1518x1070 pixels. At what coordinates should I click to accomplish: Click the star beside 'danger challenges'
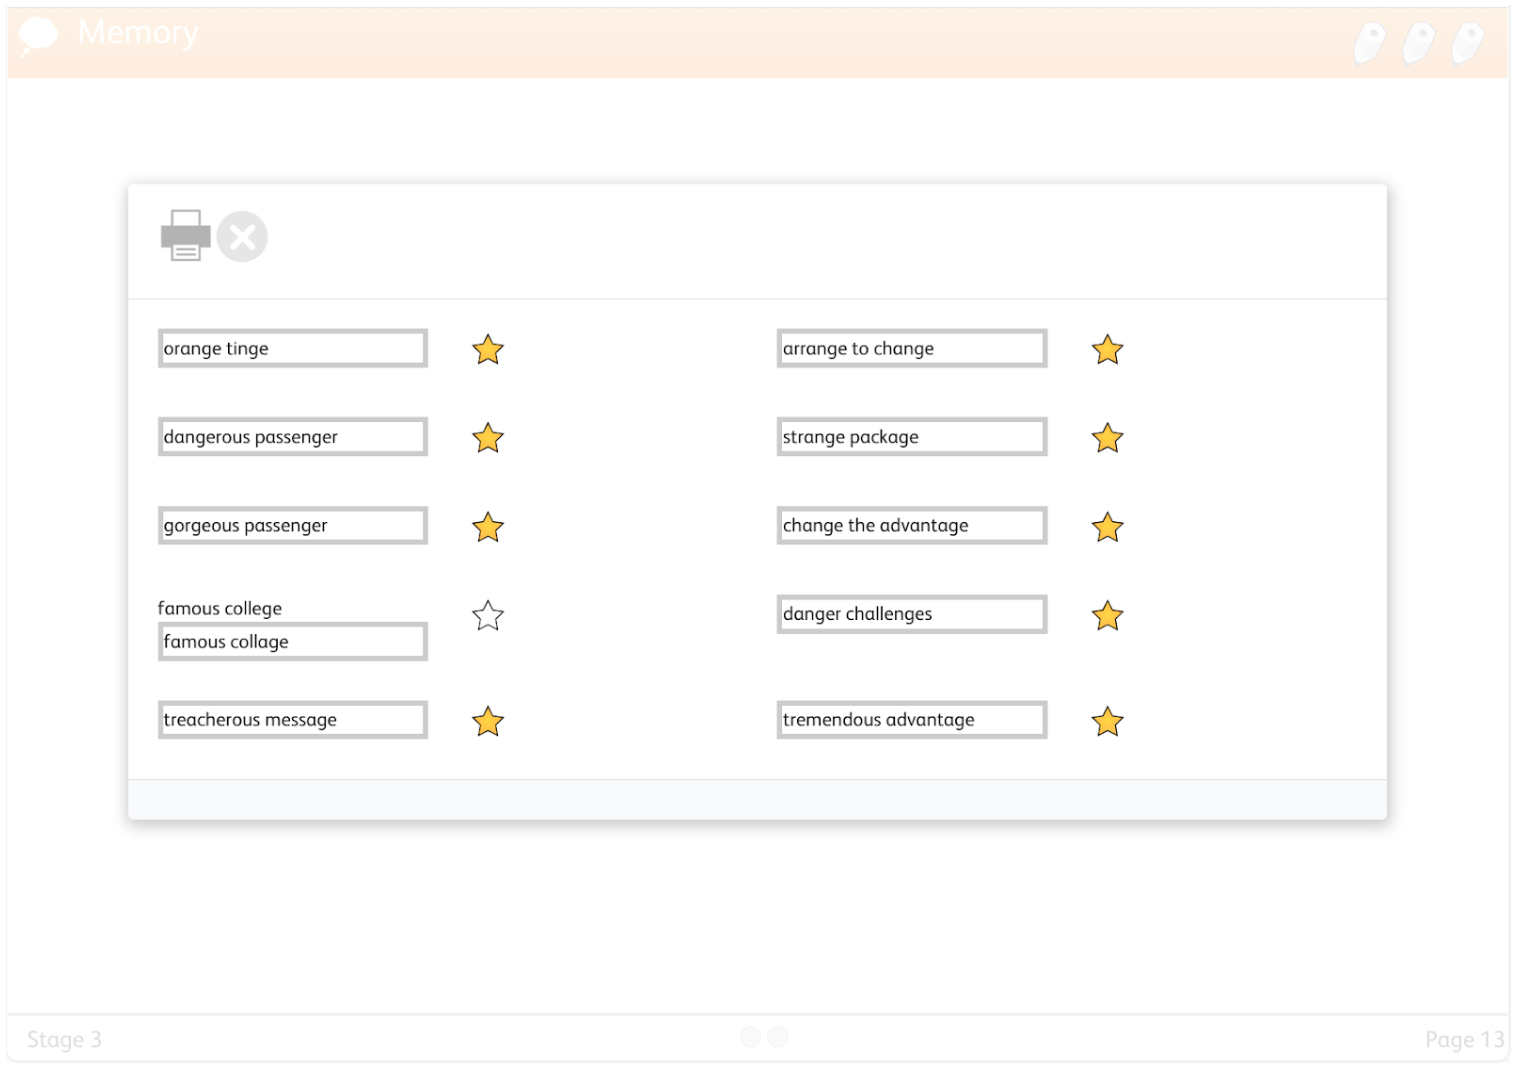pos(1107,616)
